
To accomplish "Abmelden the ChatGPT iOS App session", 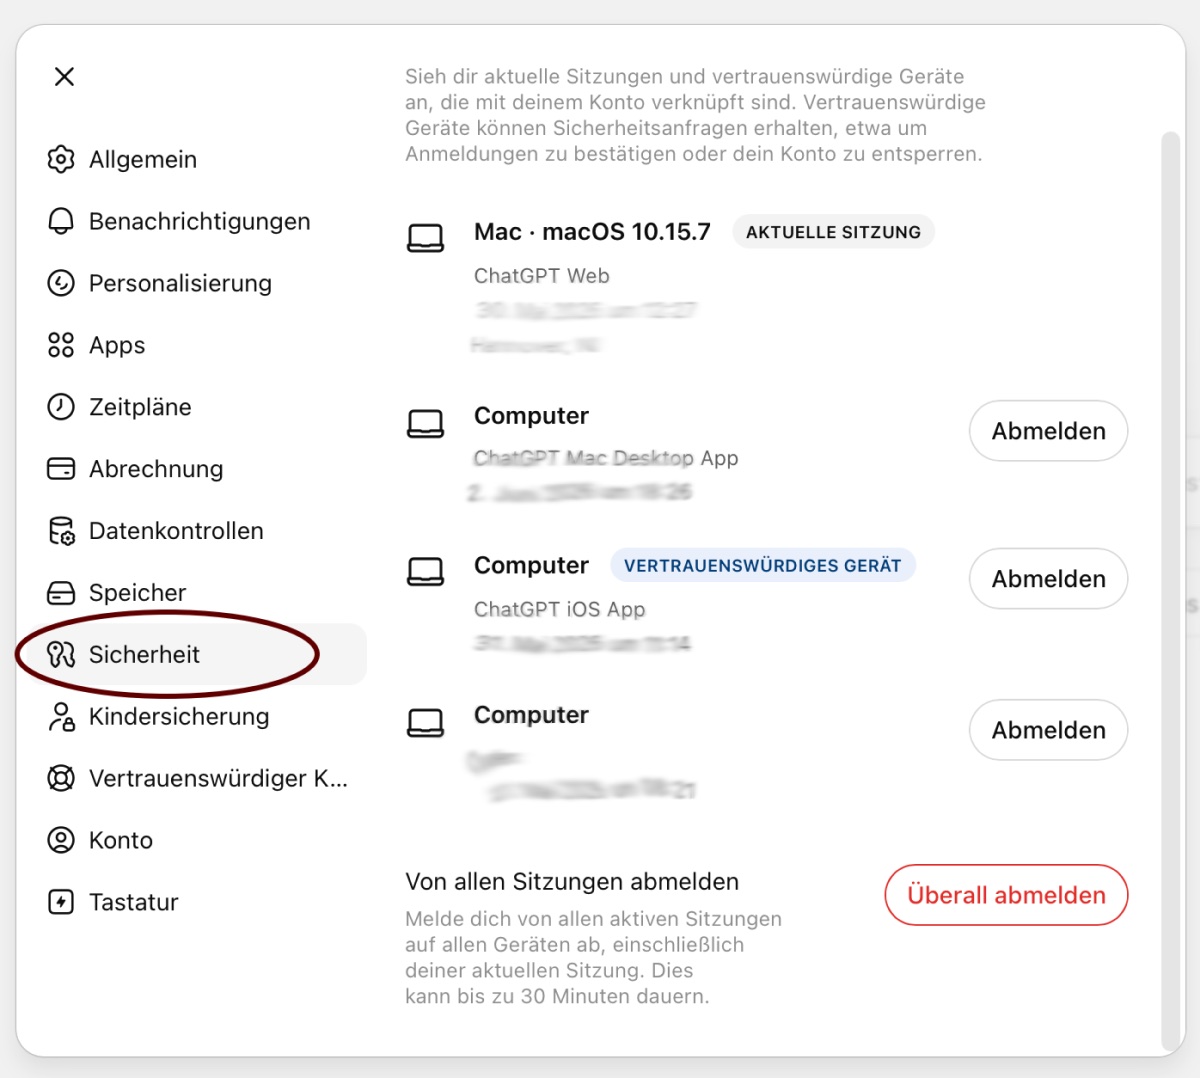I will click(x=1048, y=579).
